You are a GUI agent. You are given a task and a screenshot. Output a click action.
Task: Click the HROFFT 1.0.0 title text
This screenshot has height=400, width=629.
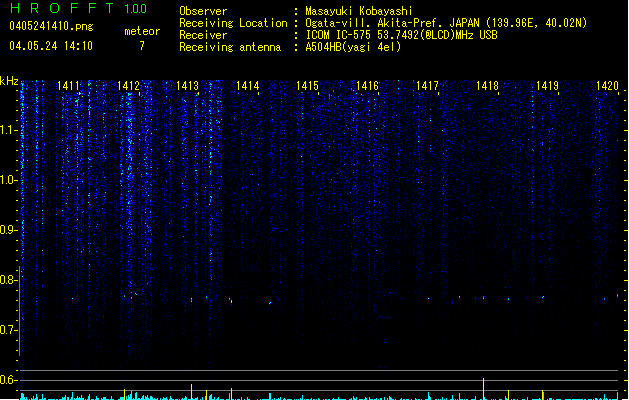tap(78, 8)
